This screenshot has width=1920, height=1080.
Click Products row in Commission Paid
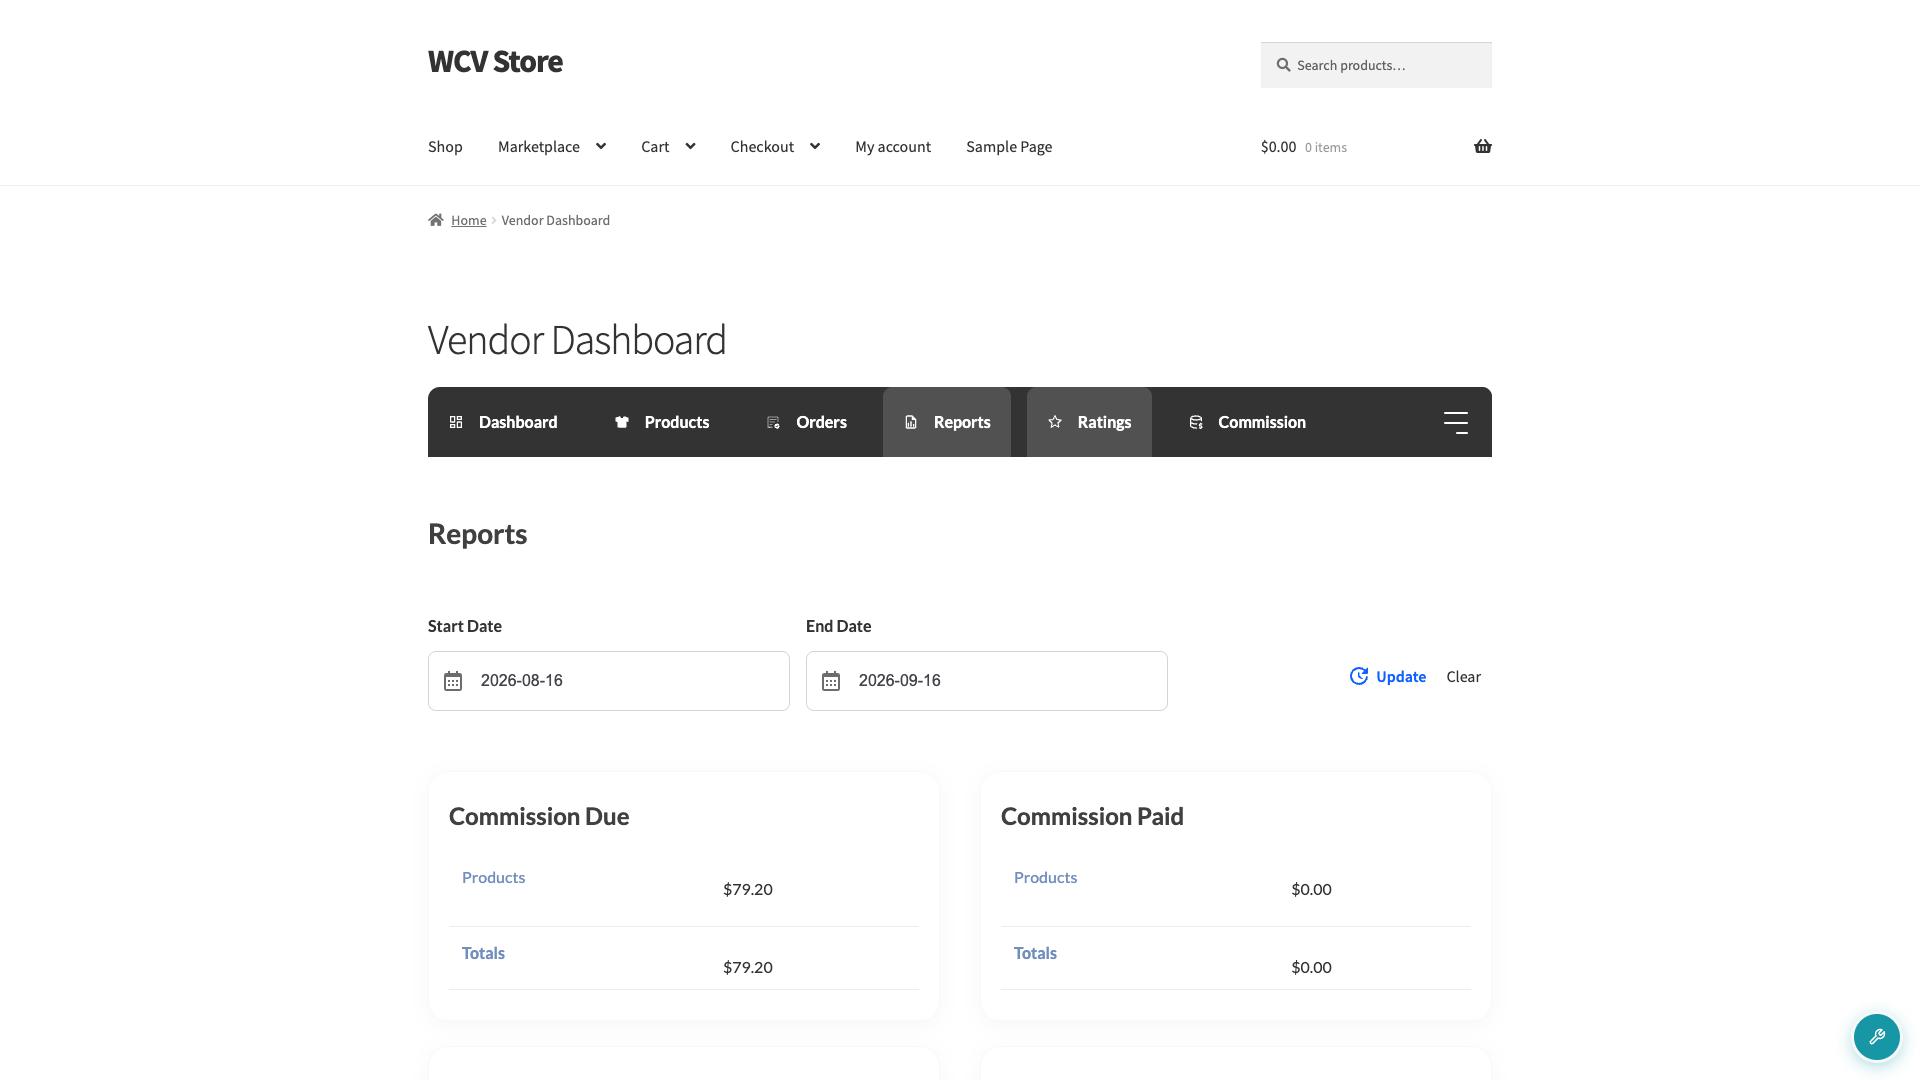coord(1236,888)
